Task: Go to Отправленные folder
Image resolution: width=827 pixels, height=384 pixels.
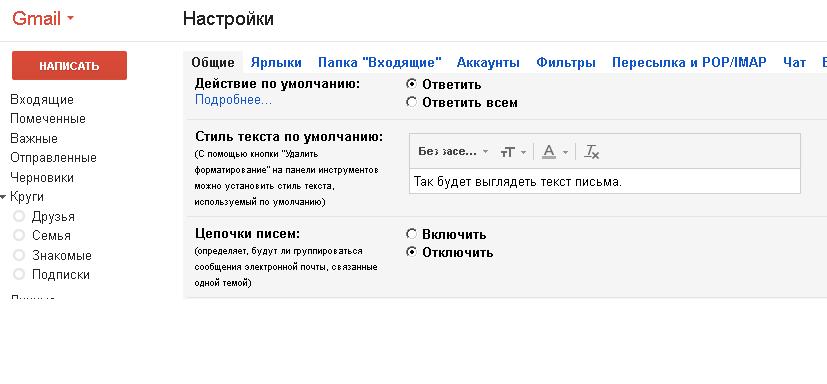Action: point(54,158)
